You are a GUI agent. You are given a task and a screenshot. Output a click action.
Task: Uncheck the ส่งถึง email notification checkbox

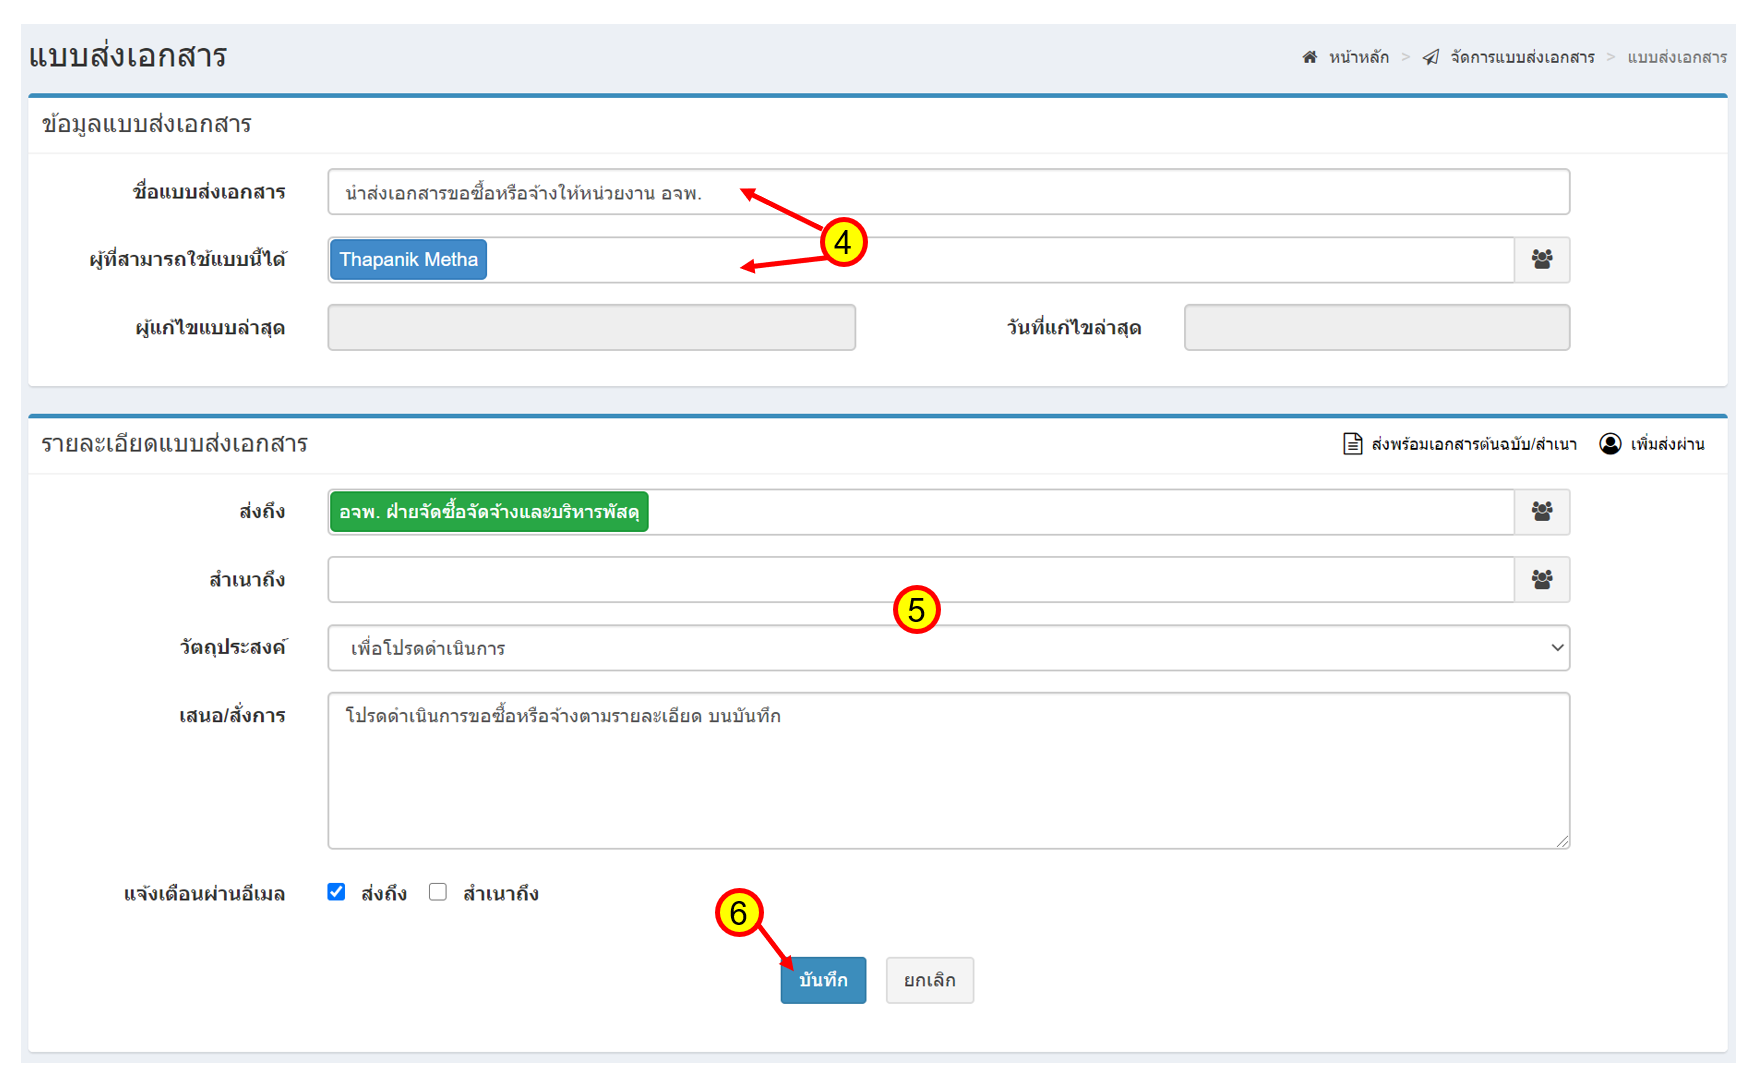[x=337, y=892]
